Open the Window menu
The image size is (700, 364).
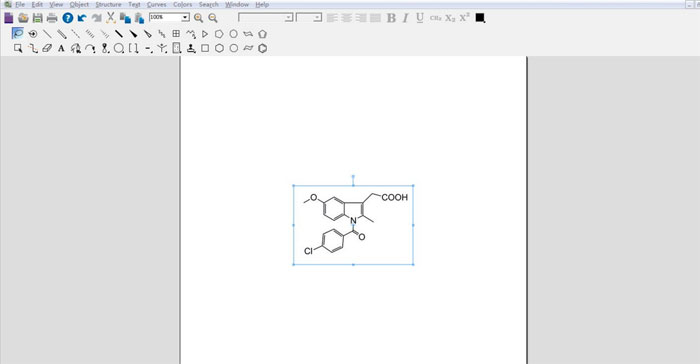(237, 4)
